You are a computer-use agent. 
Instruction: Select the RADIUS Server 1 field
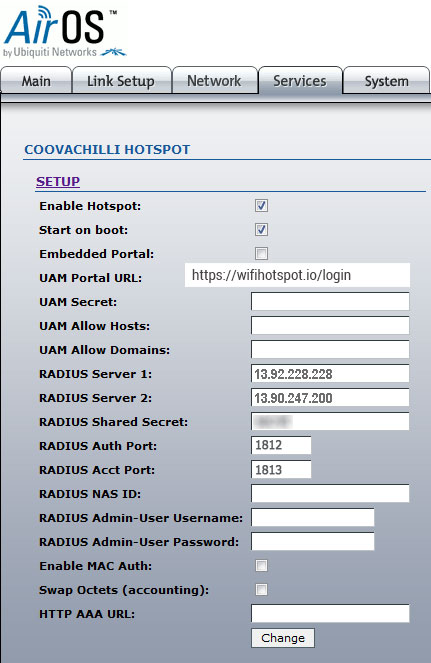pyautogui.click(x=330, y=374)
